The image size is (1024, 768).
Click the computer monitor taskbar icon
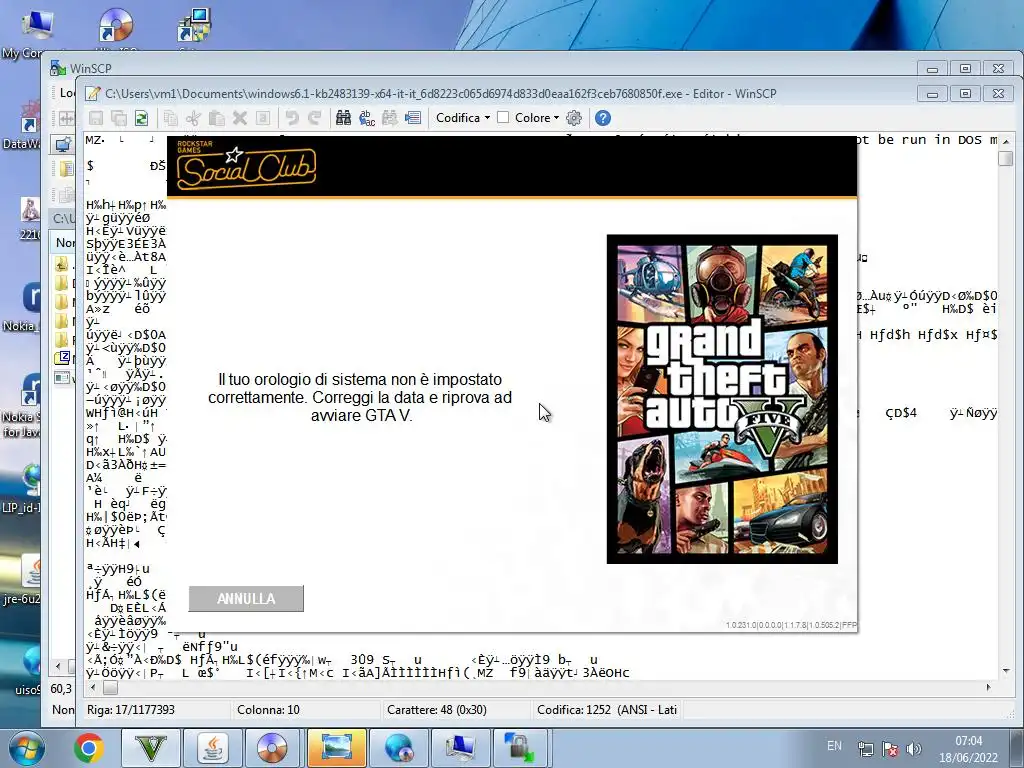(460, 748)
